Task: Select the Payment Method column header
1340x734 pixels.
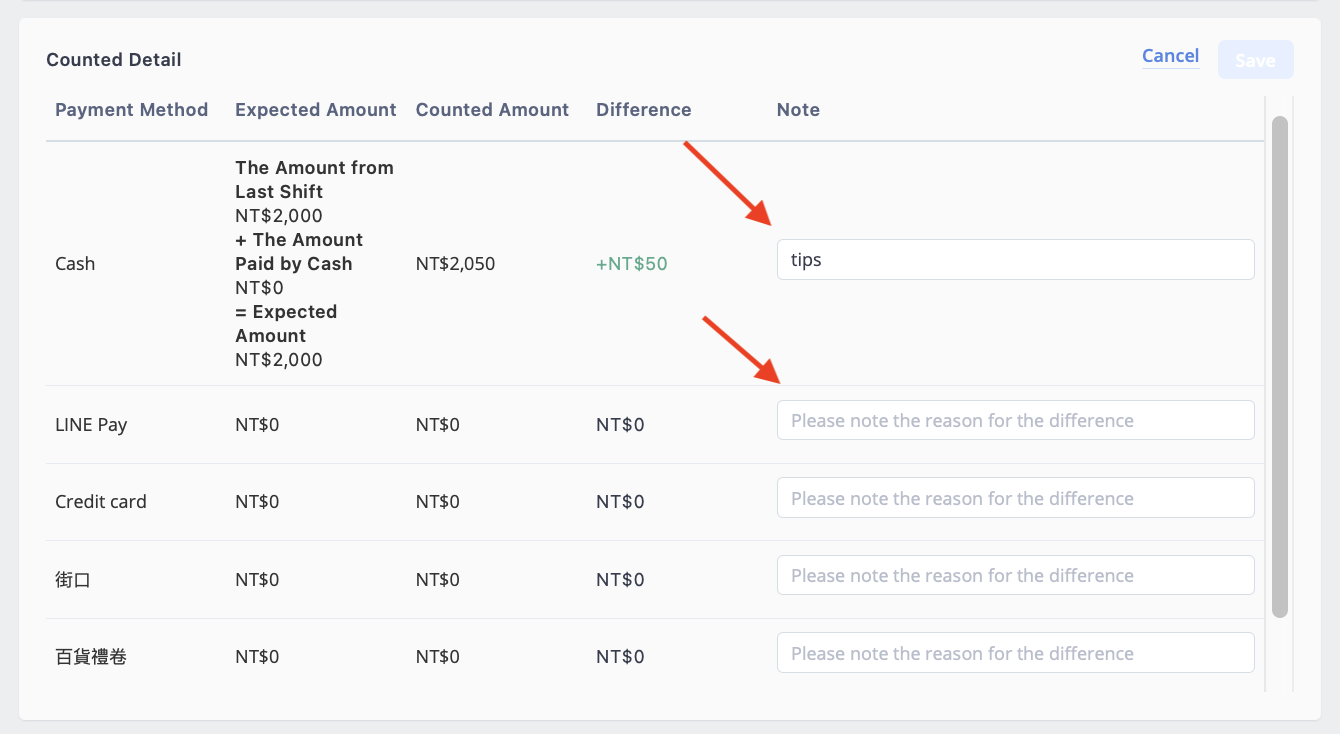Action: 131,110
